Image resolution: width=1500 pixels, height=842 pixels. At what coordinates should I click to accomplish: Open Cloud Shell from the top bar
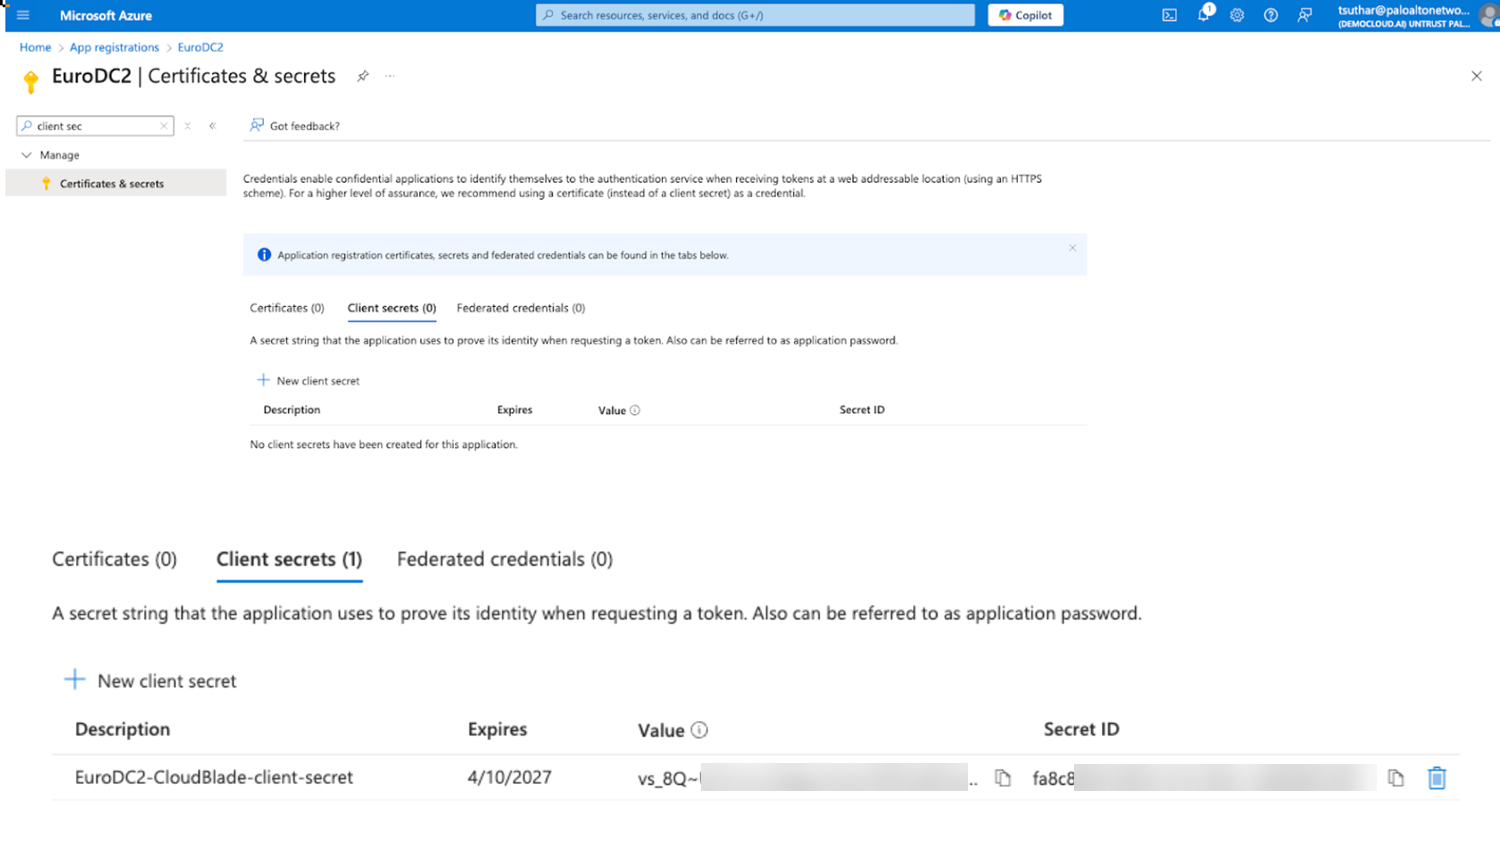pyautogui.click(x=1169, y=15)
